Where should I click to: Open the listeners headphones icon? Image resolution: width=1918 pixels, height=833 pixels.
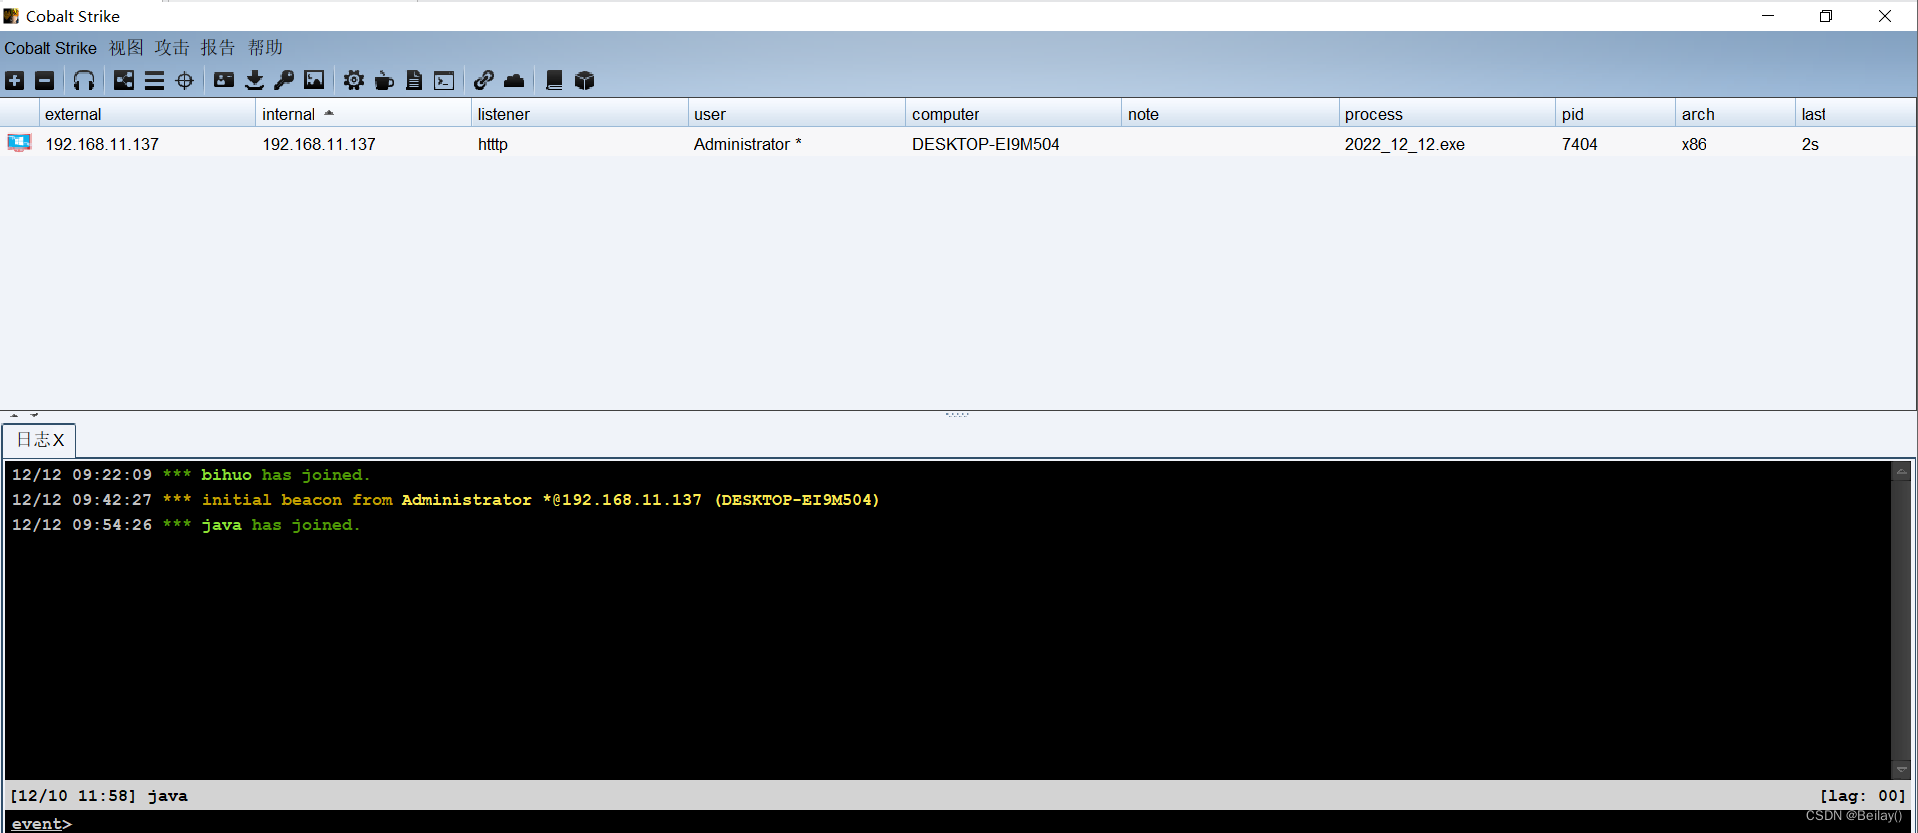coord(84,81)
